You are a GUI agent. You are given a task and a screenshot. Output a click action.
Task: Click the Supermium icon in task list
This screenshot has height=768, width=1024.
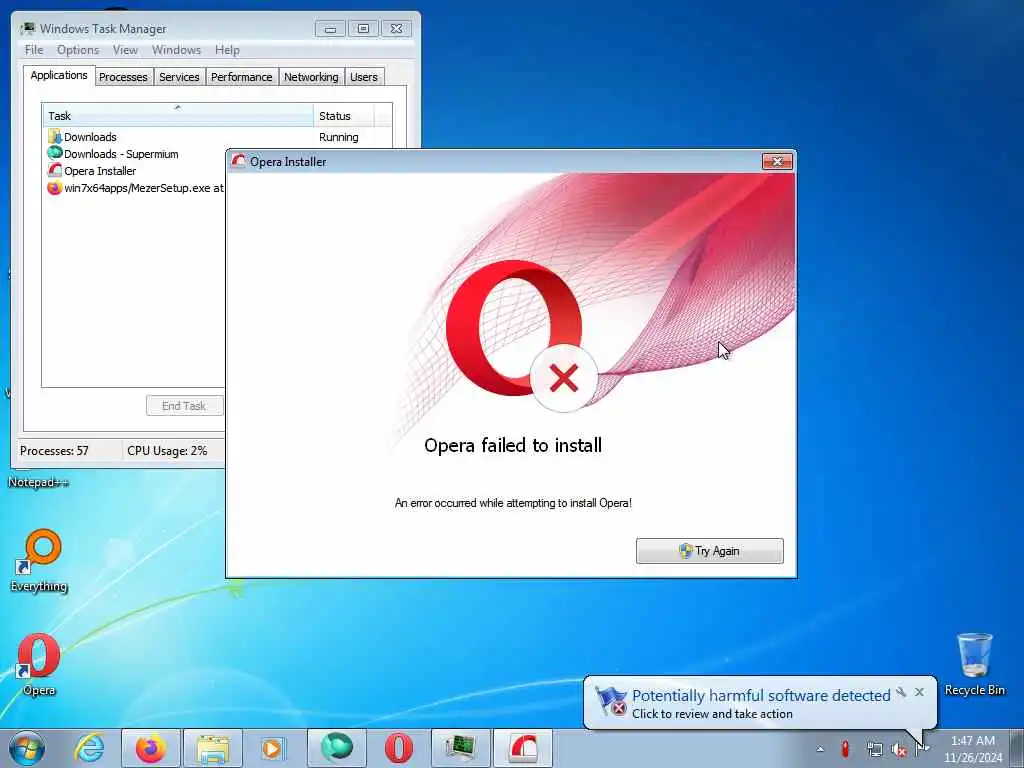54,153
